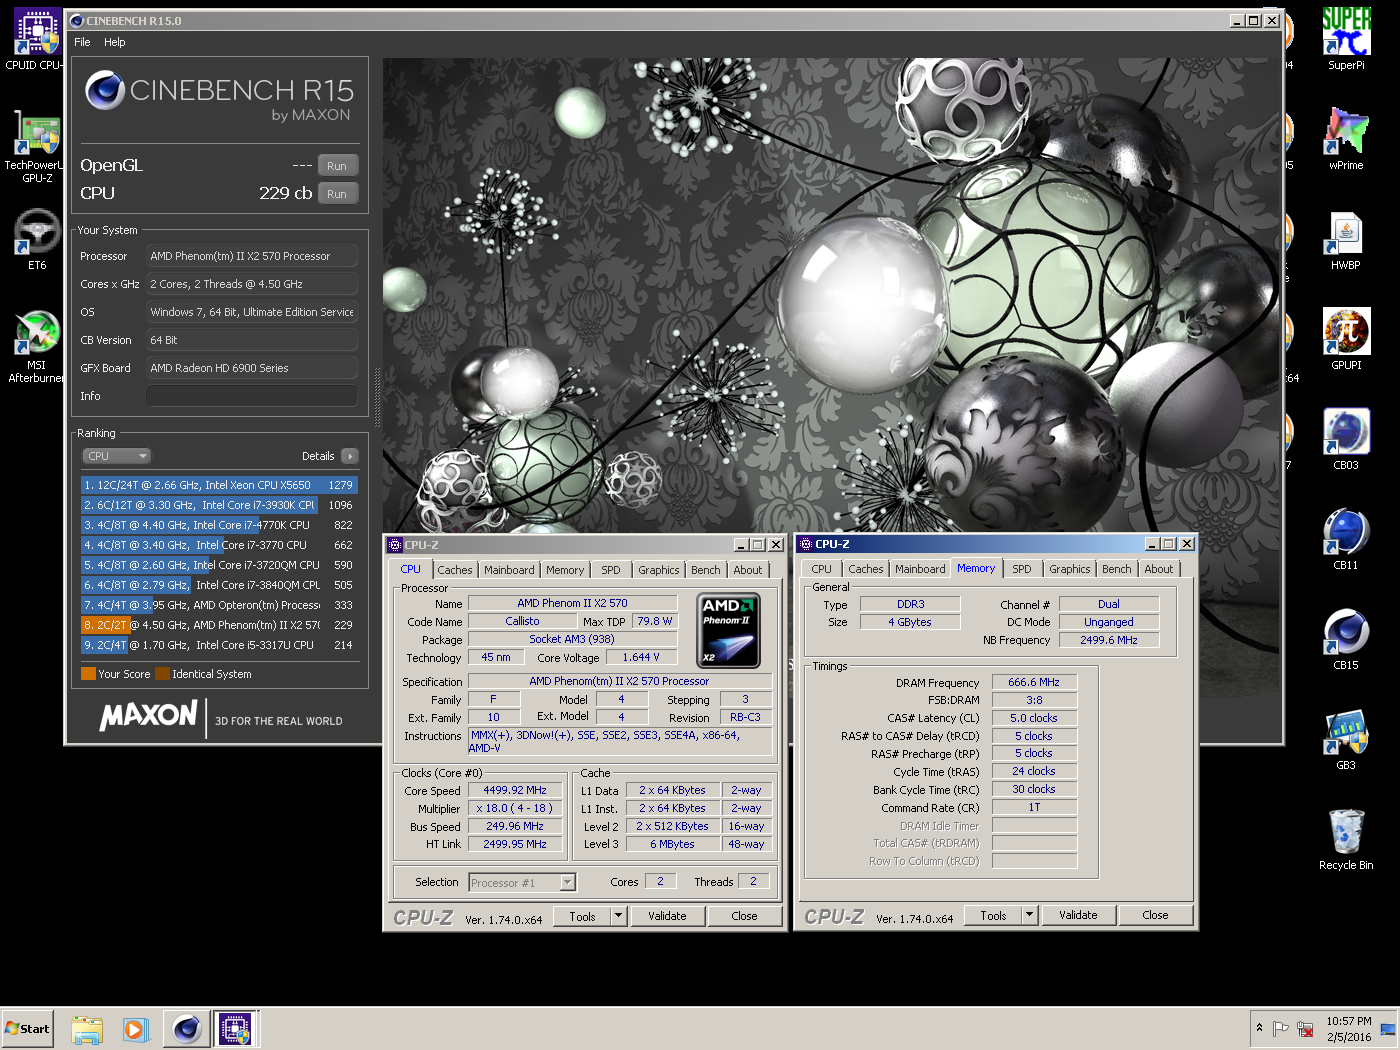Open the CB03 desktop shortcut
Image resolution: width=1400 pixels, height=1050 pixels.
coord(1346,440)
